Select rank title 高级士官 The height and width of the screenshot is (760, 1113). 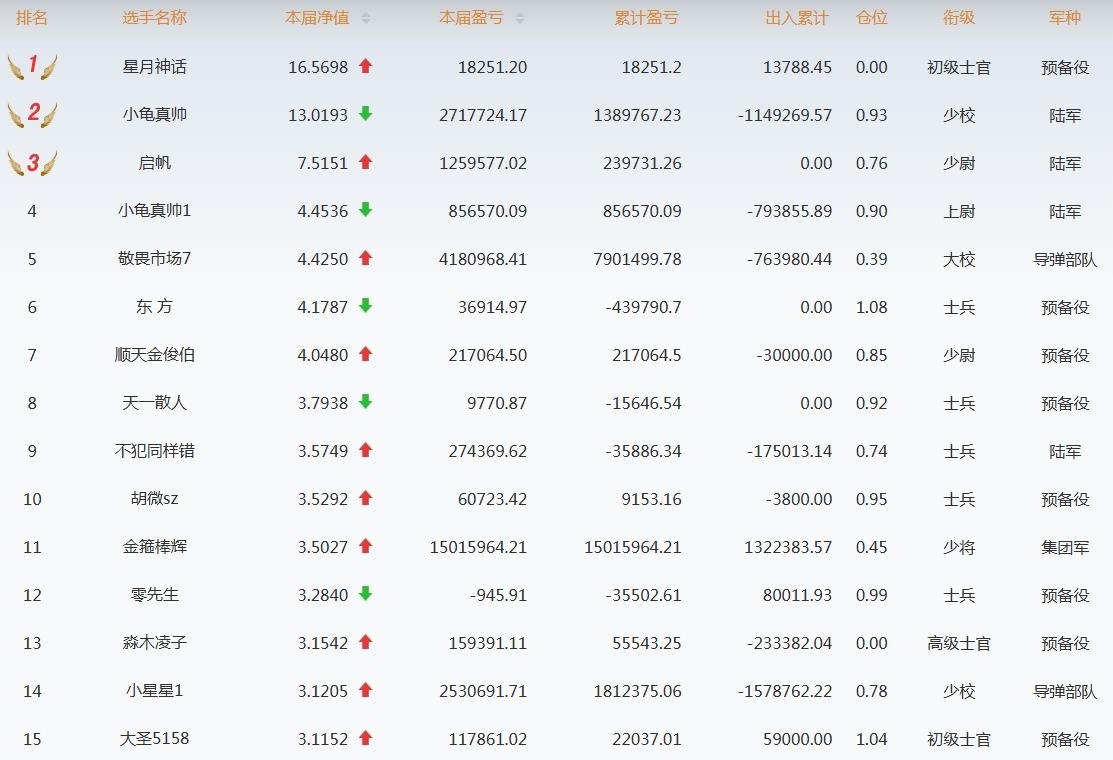958,643
